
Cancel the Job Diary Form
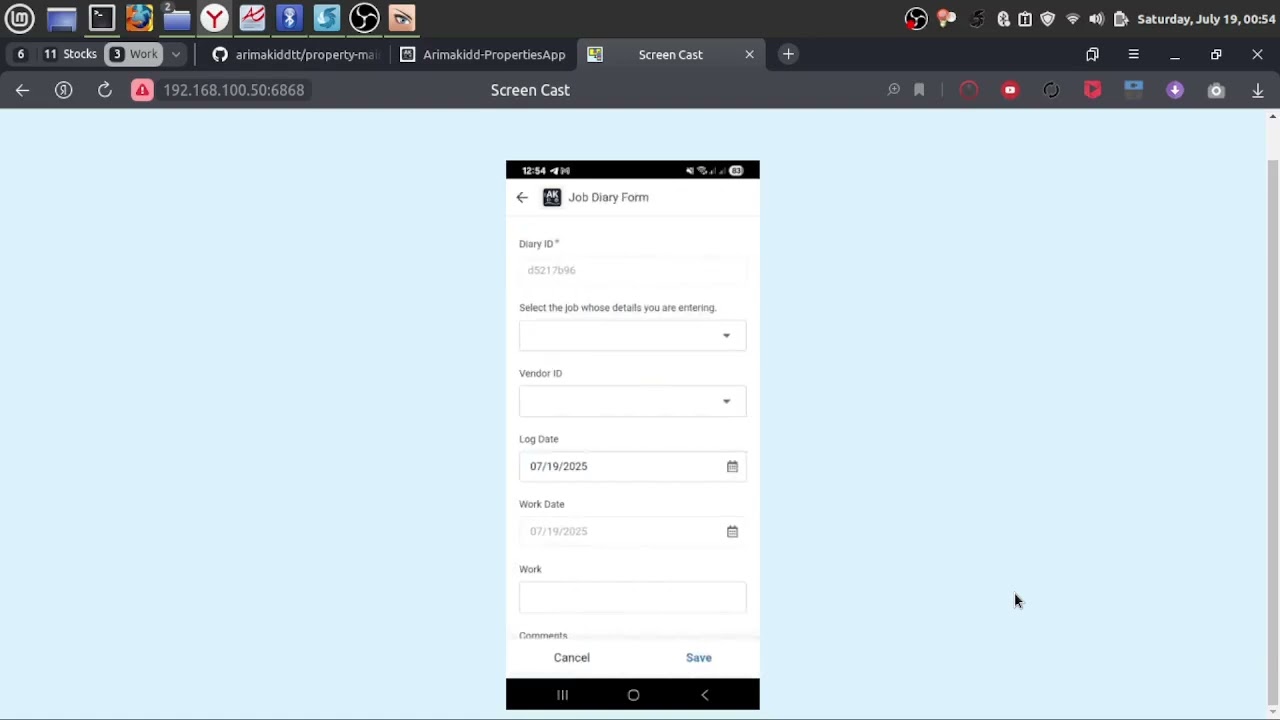coord(572,658)
